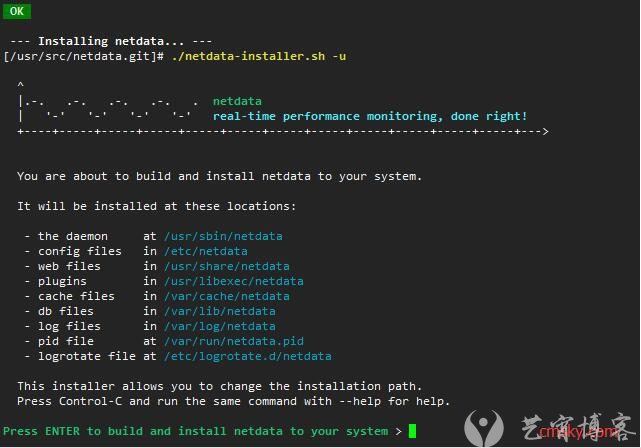Click 'real-time performance monitoring, done right!' text
Screen dimensions: 641x448
click(x=370, y=116)
